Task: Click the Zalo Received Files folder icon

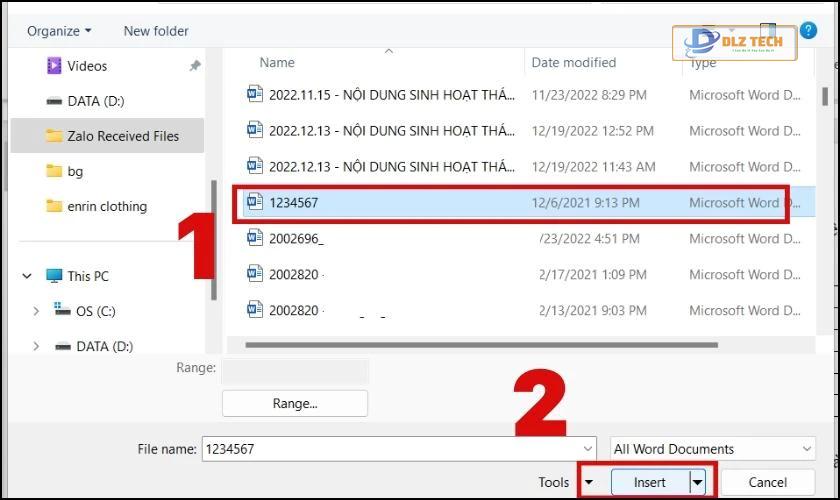Action: click(54, 136)
